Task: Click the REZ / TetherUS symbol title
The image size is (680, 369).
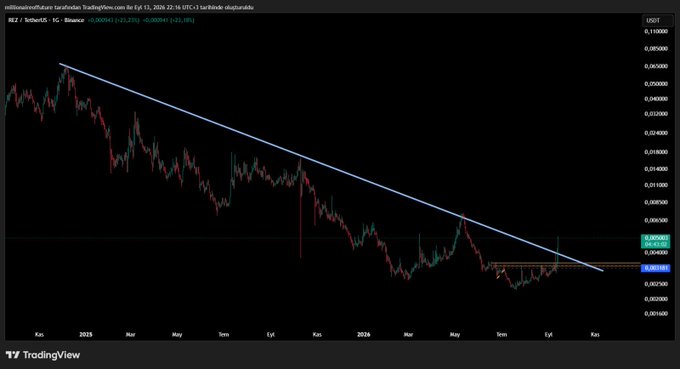Action: click(46, 20)
